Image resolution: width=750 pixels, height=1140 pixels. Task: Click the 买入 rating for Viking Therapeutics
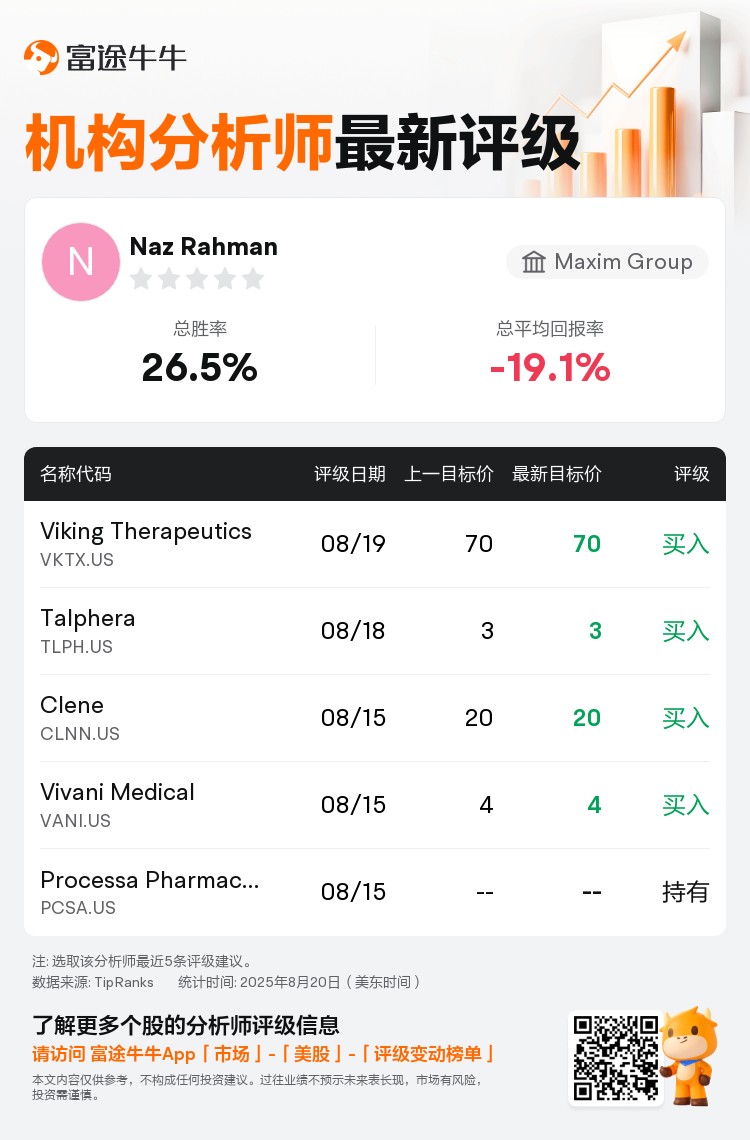point(685,544)
